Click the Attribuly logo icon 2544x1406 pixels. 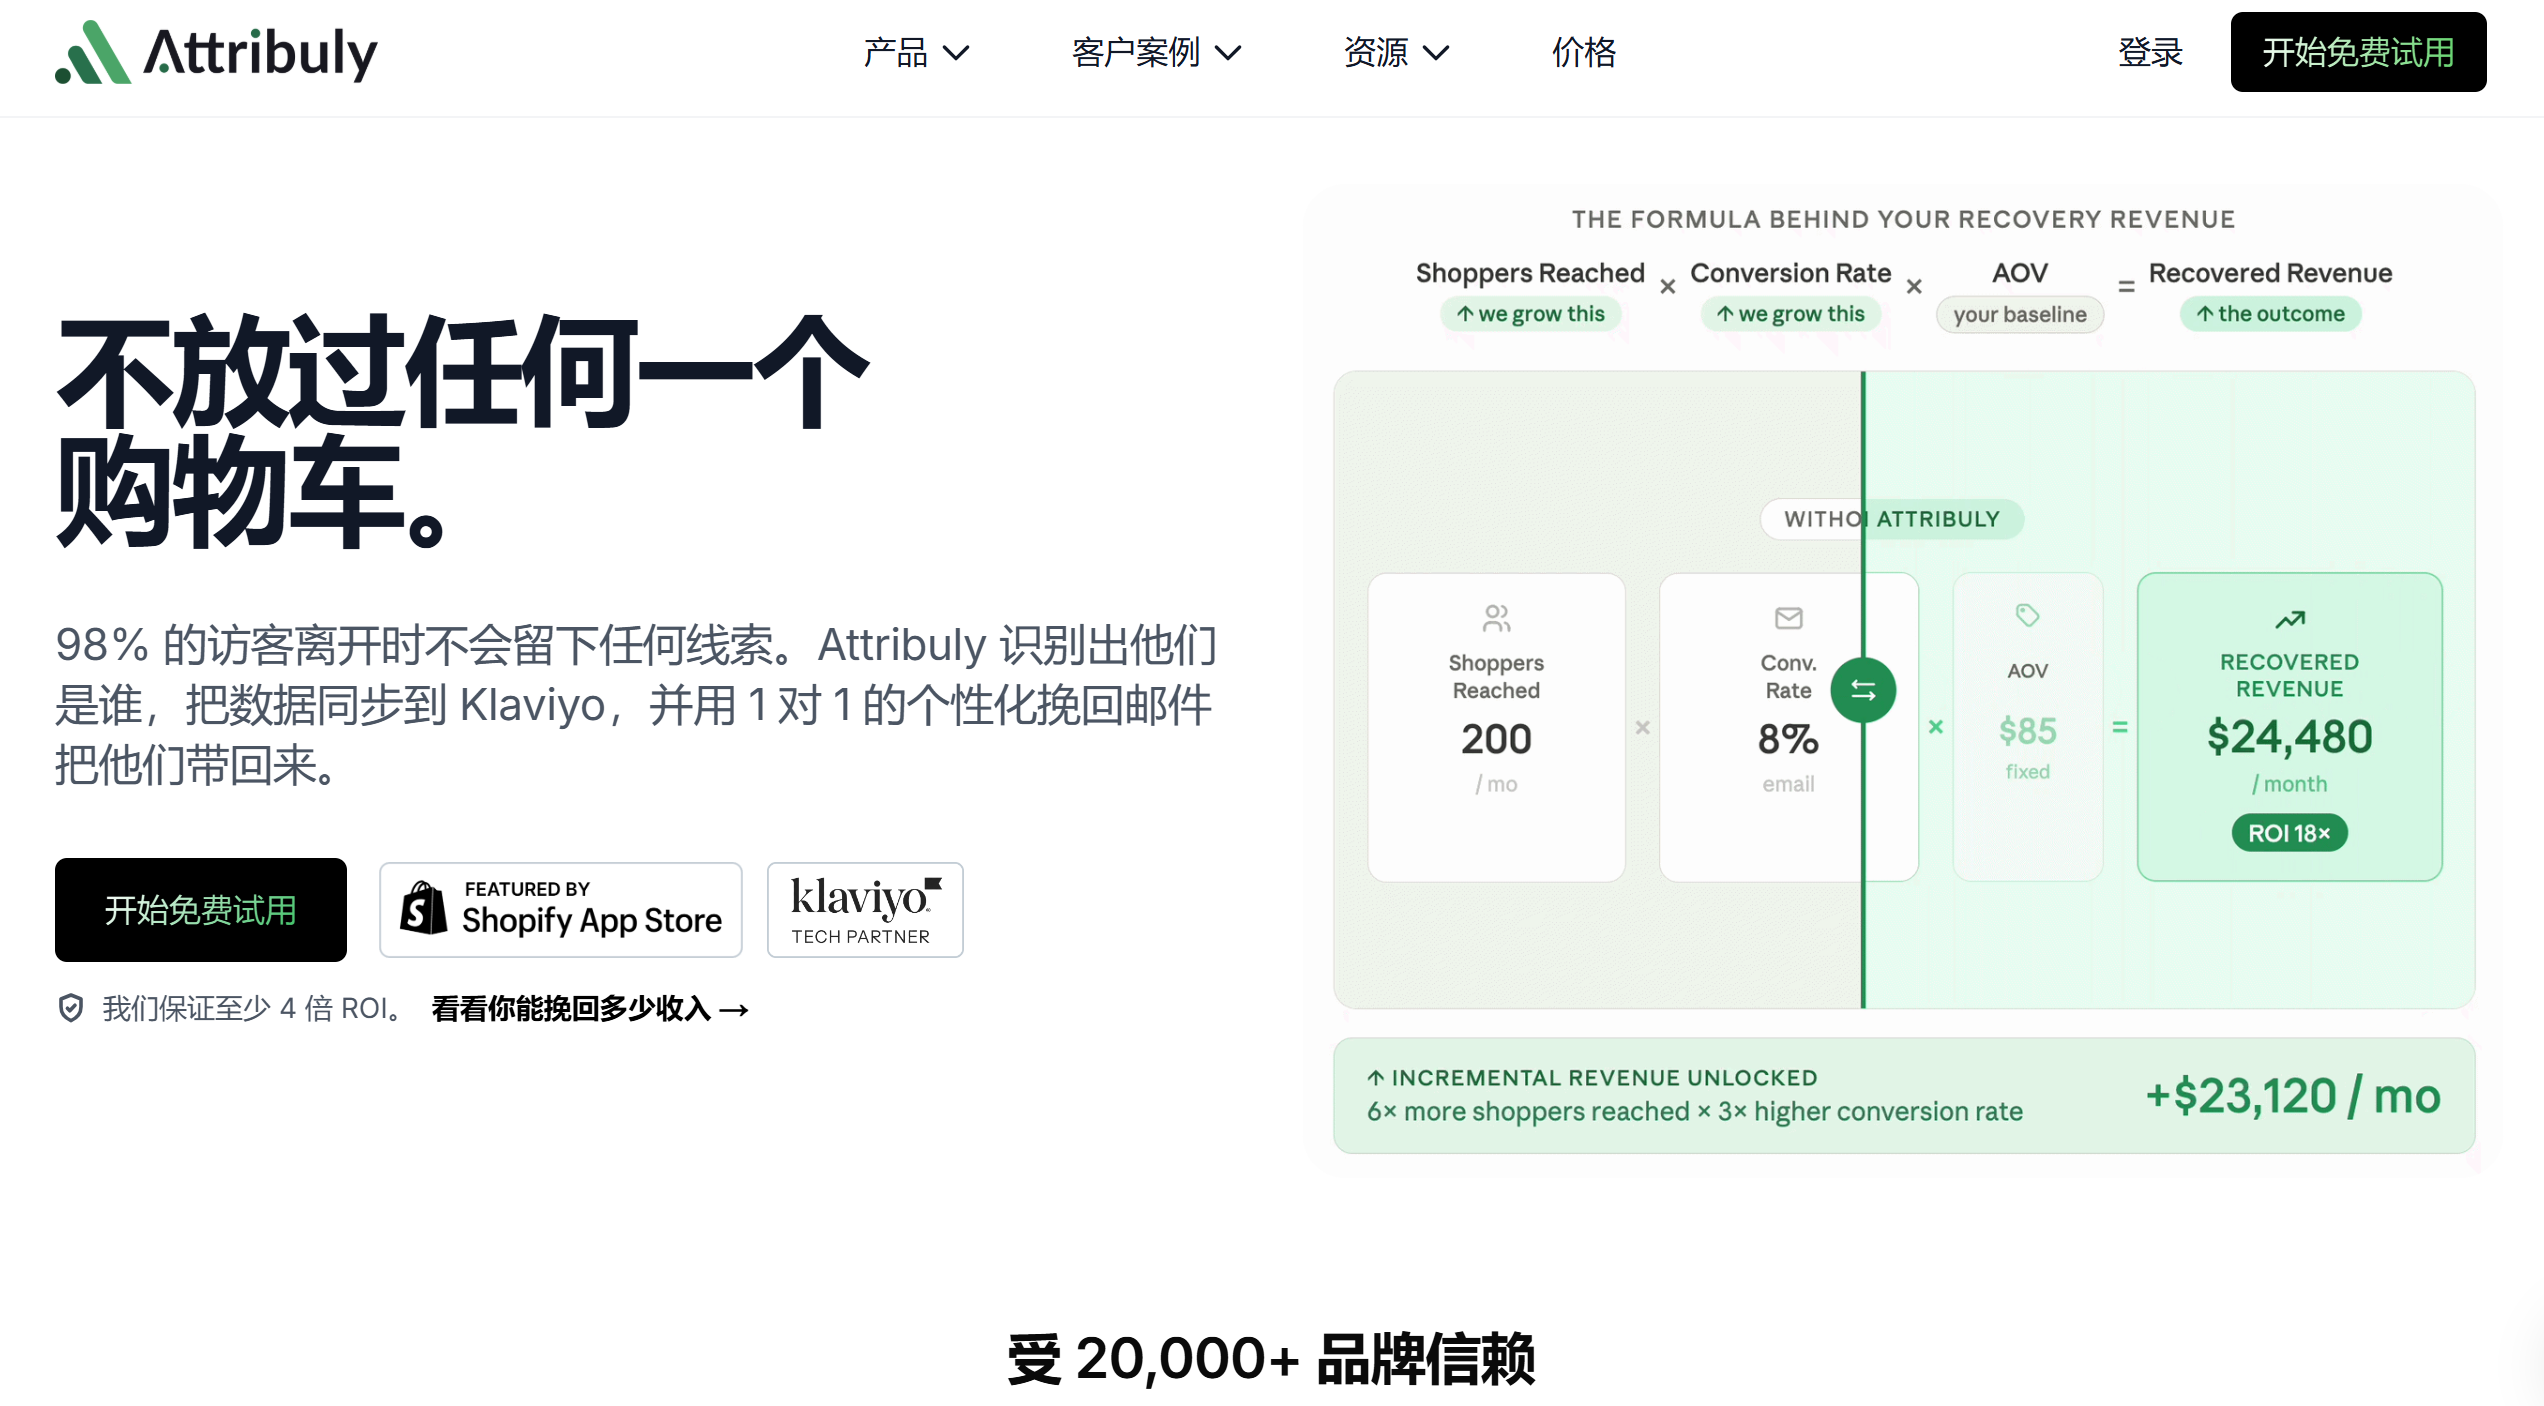[92, 53]
